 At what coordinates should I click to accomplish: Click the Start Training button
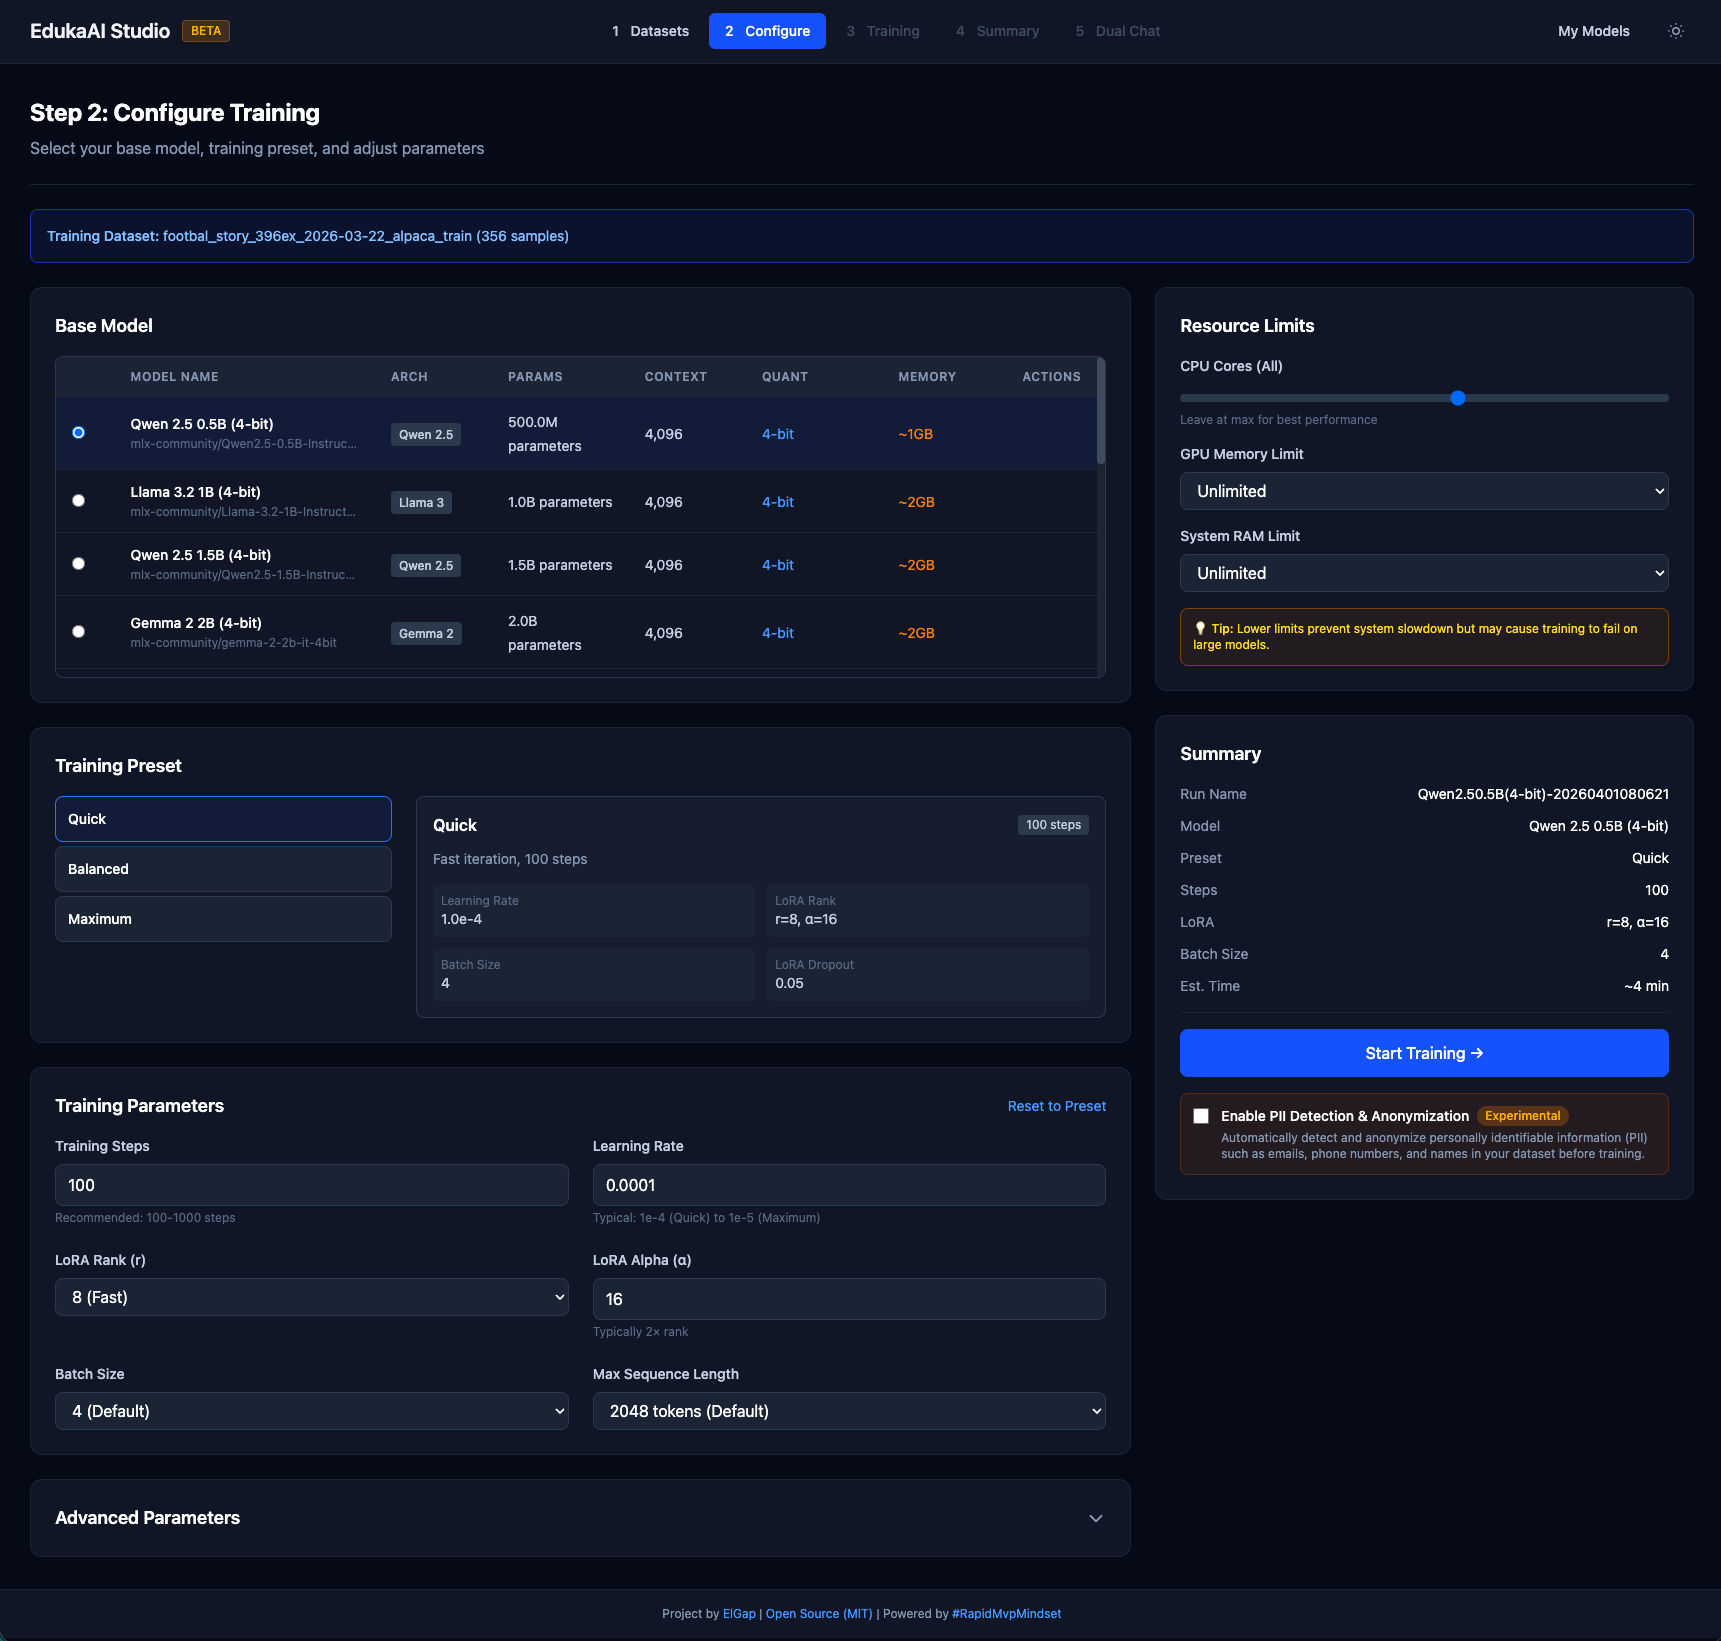click(x=1423, y=1053)
